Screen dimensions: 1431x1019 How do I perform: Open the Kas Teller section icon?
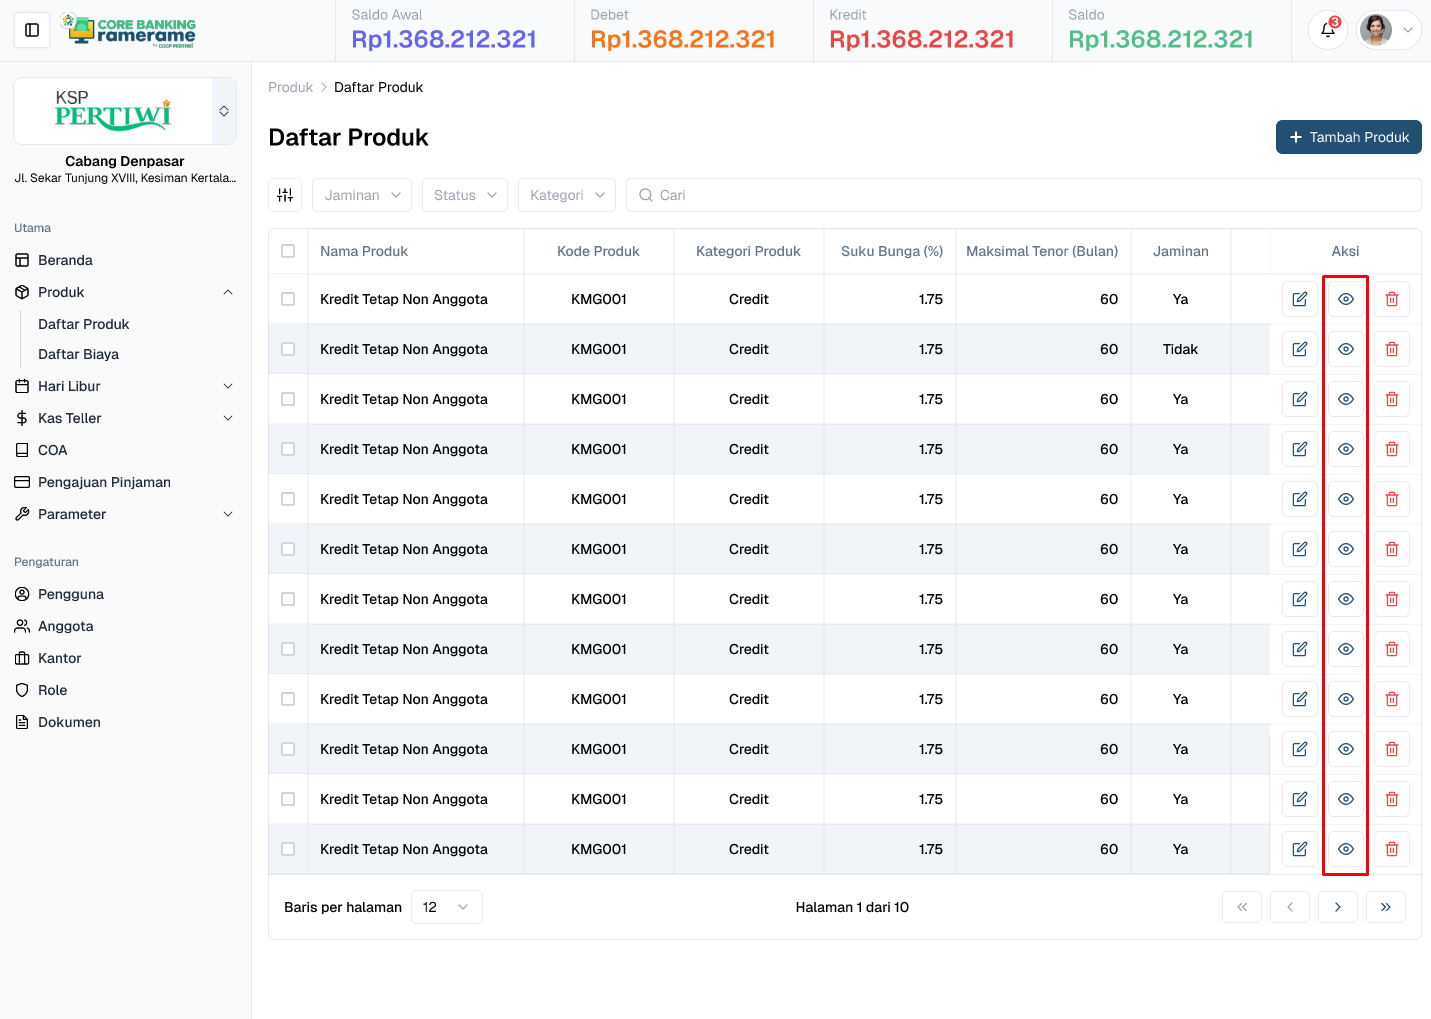(x=23, y=418)
